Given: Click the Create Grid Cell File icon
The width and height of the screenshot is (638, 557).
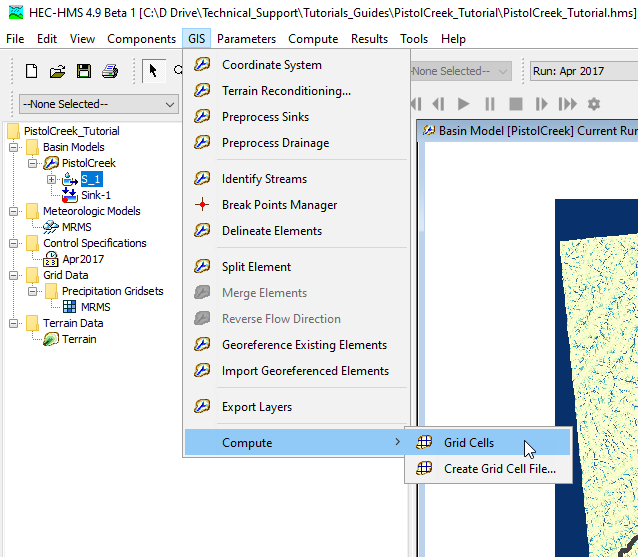Looking at the screenshot, I should (424, 469).
